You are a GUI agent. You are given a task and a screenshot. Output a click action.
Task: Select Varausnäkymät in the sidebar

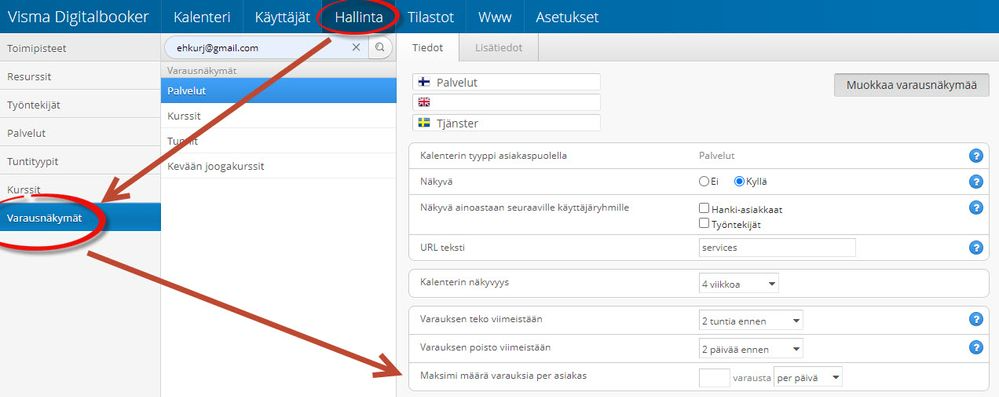pos(80,218)
